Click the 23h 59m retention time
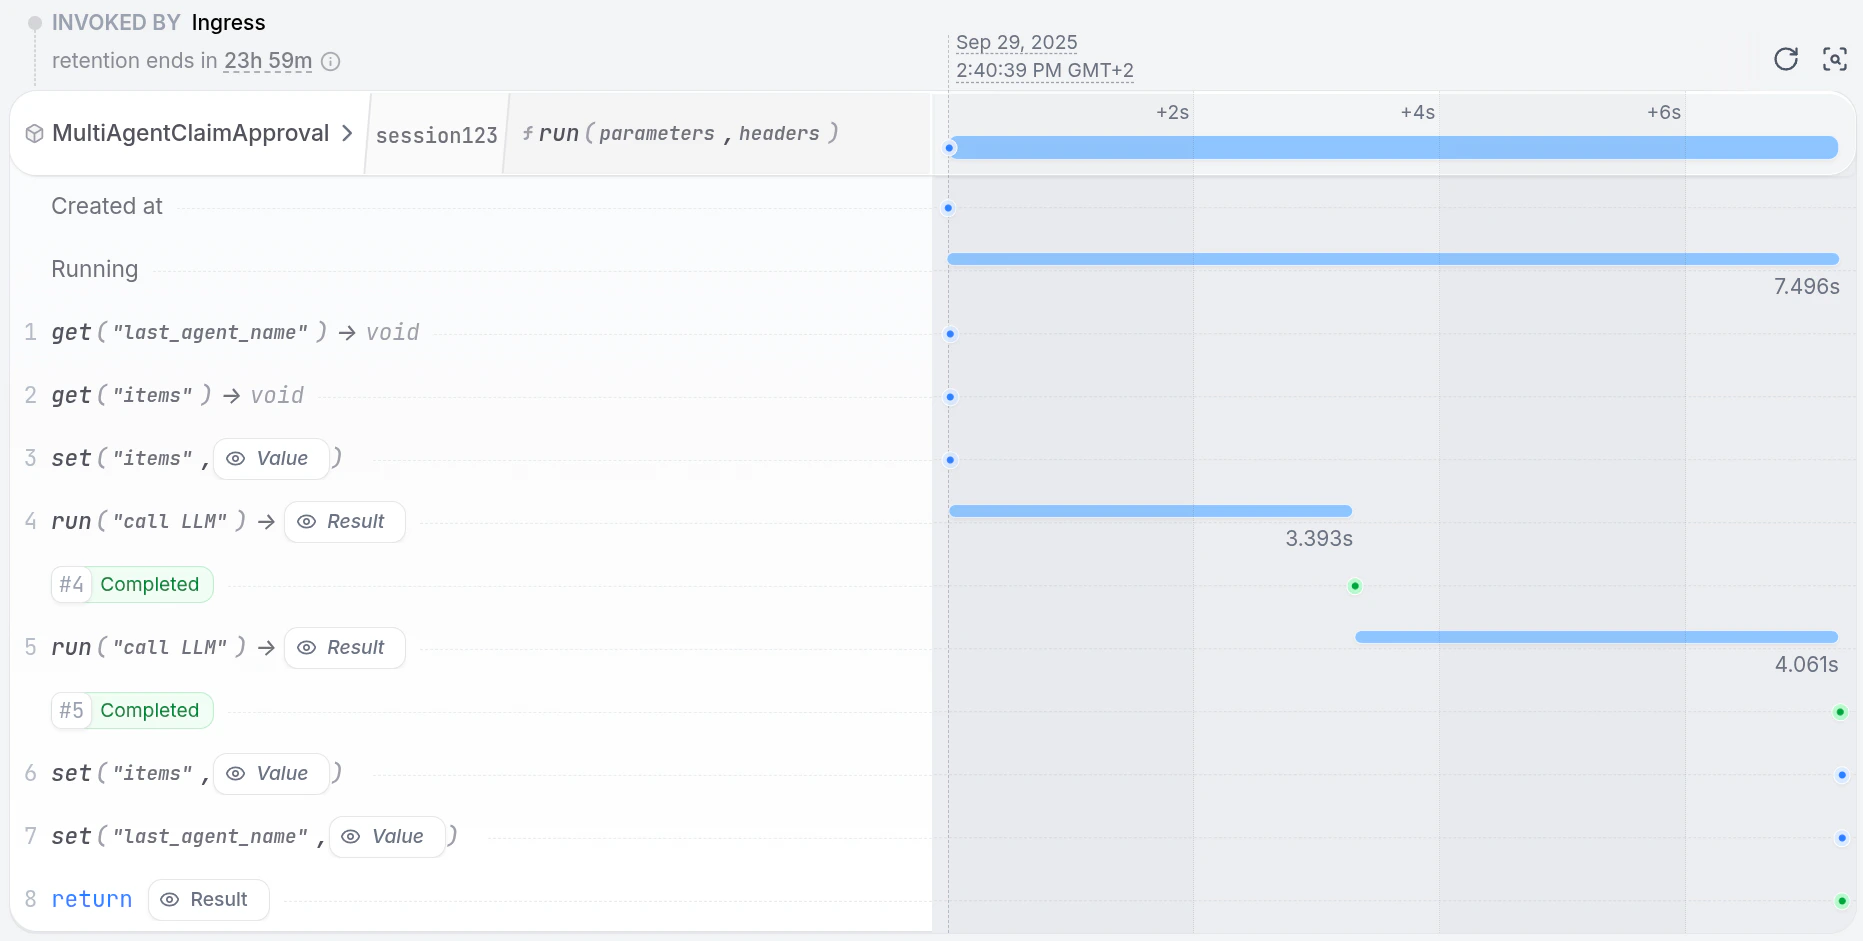This screenshot has height=941, width=1863. (268, 61)
